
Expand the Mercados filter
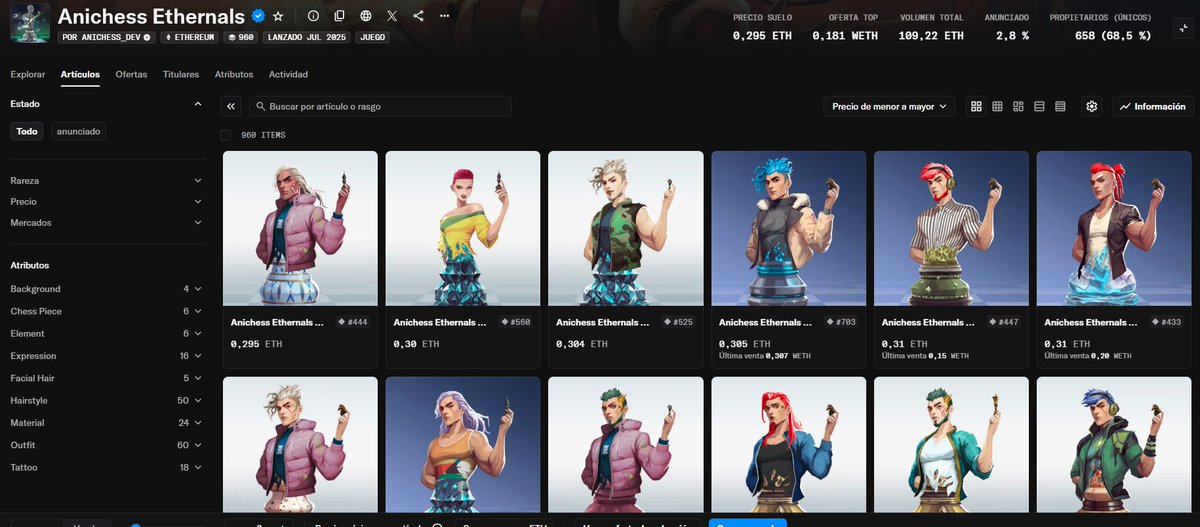[106, 223]
